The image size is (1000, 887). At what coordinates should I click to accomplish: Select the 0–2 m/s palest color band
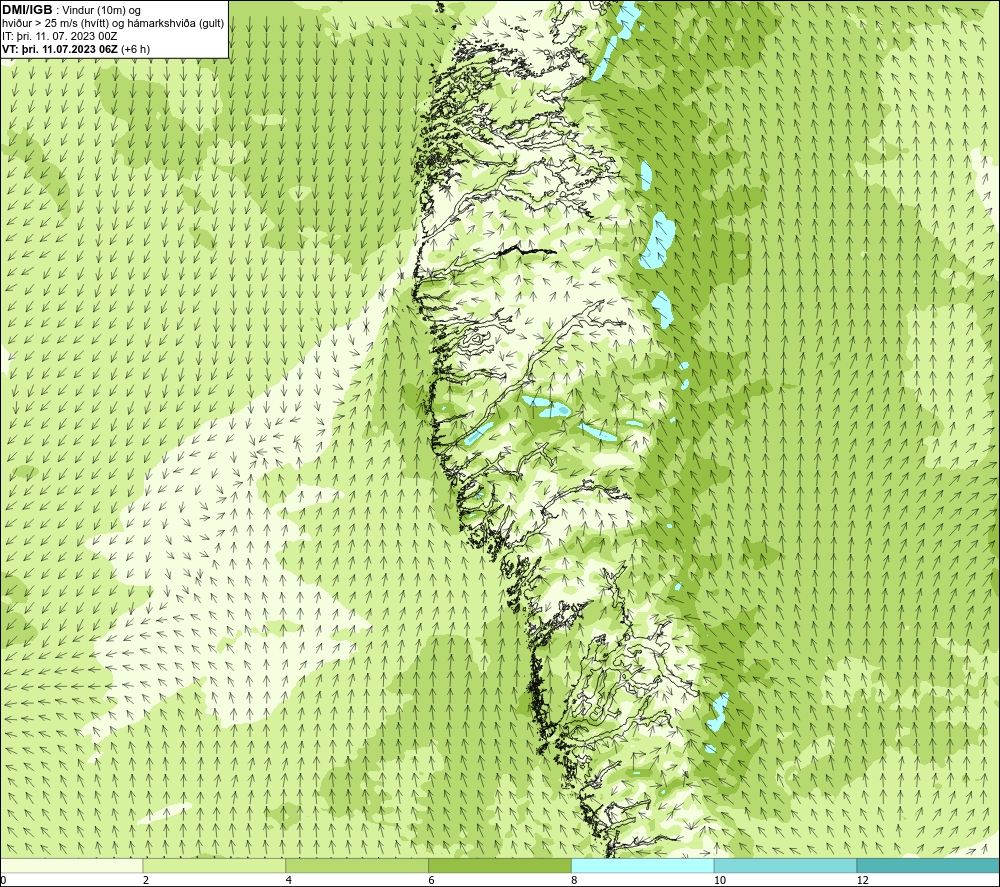coord(71,865)
